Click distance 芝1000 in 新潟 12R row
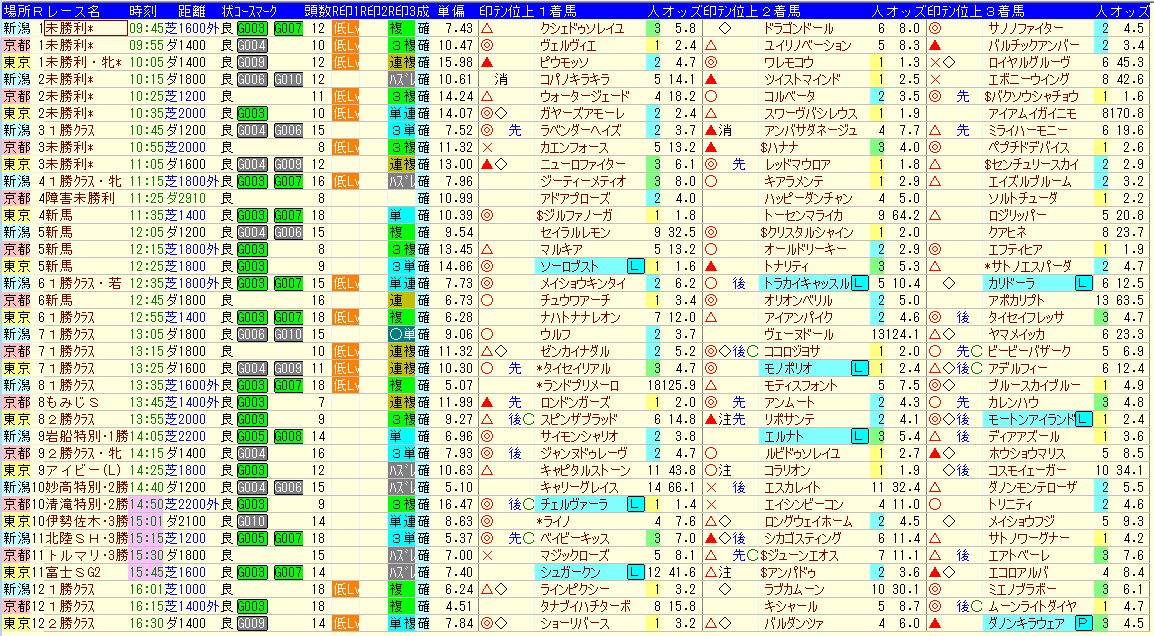The image size is (1154, 636). click(186, 590)
